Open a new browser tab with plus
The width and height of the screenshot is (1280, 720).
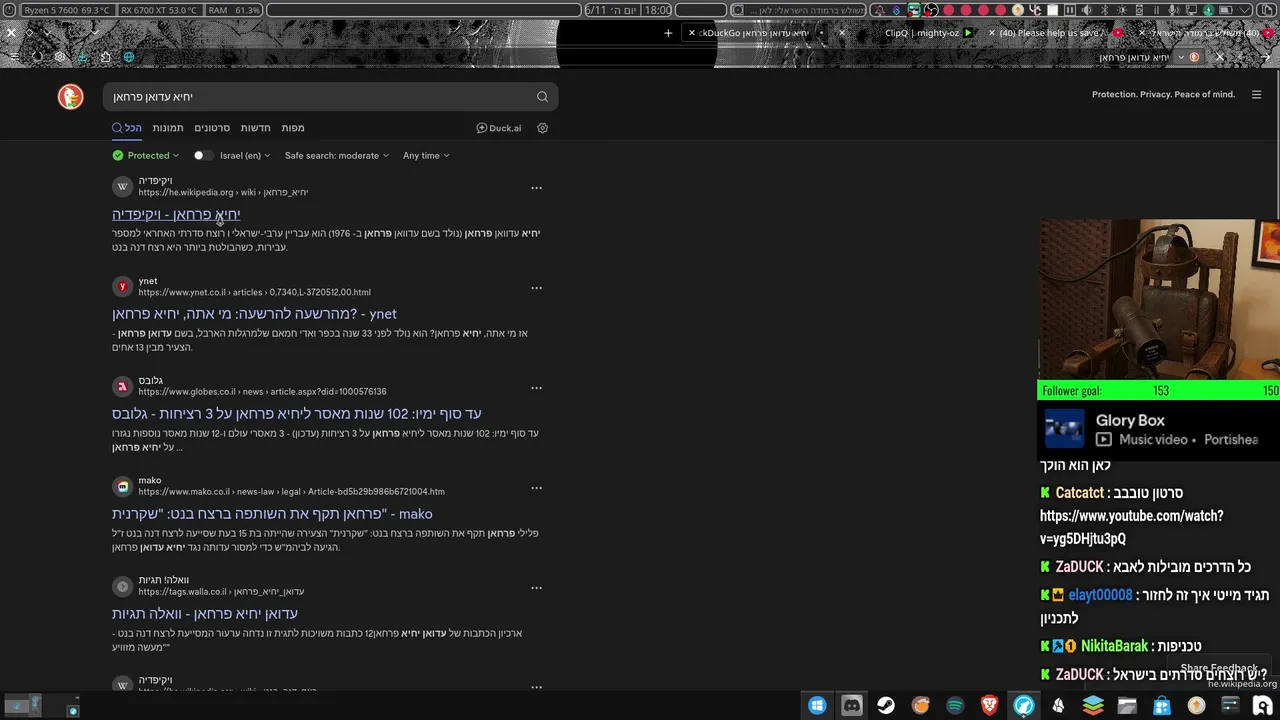668,33
